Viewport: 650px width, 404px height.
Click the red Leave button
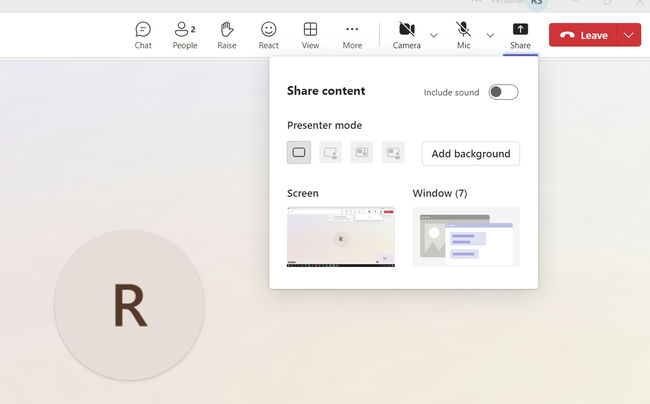pyautogui.click(x=584, y=35)
